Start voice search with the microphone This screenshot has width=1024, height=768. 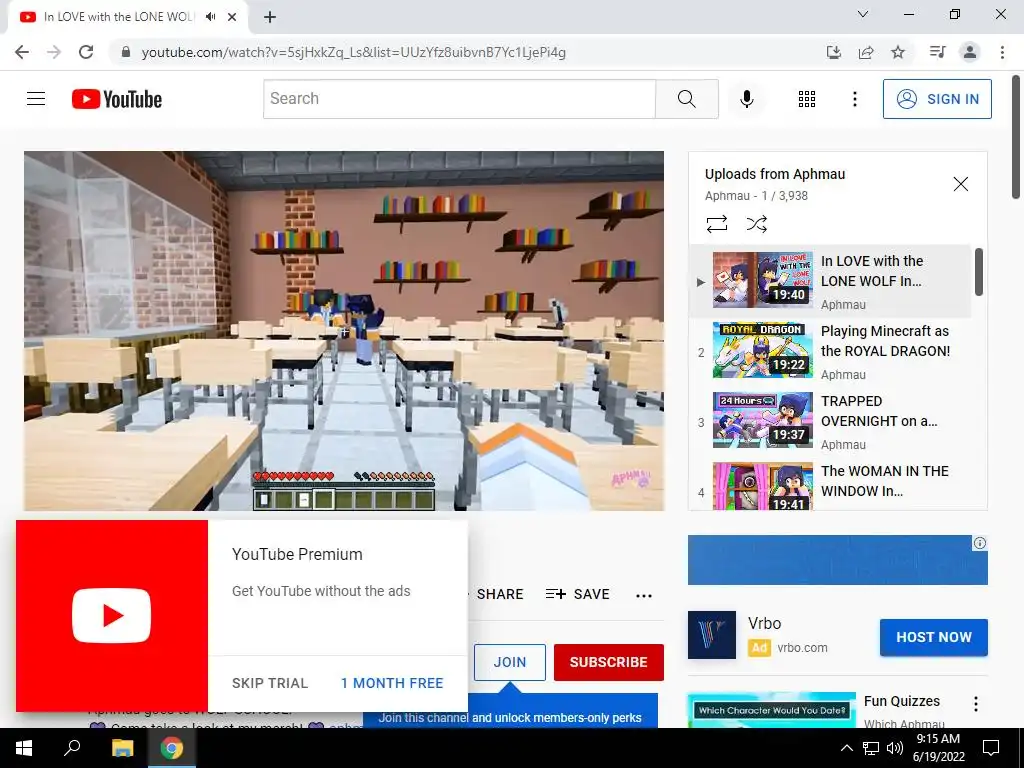pos(746,99)
